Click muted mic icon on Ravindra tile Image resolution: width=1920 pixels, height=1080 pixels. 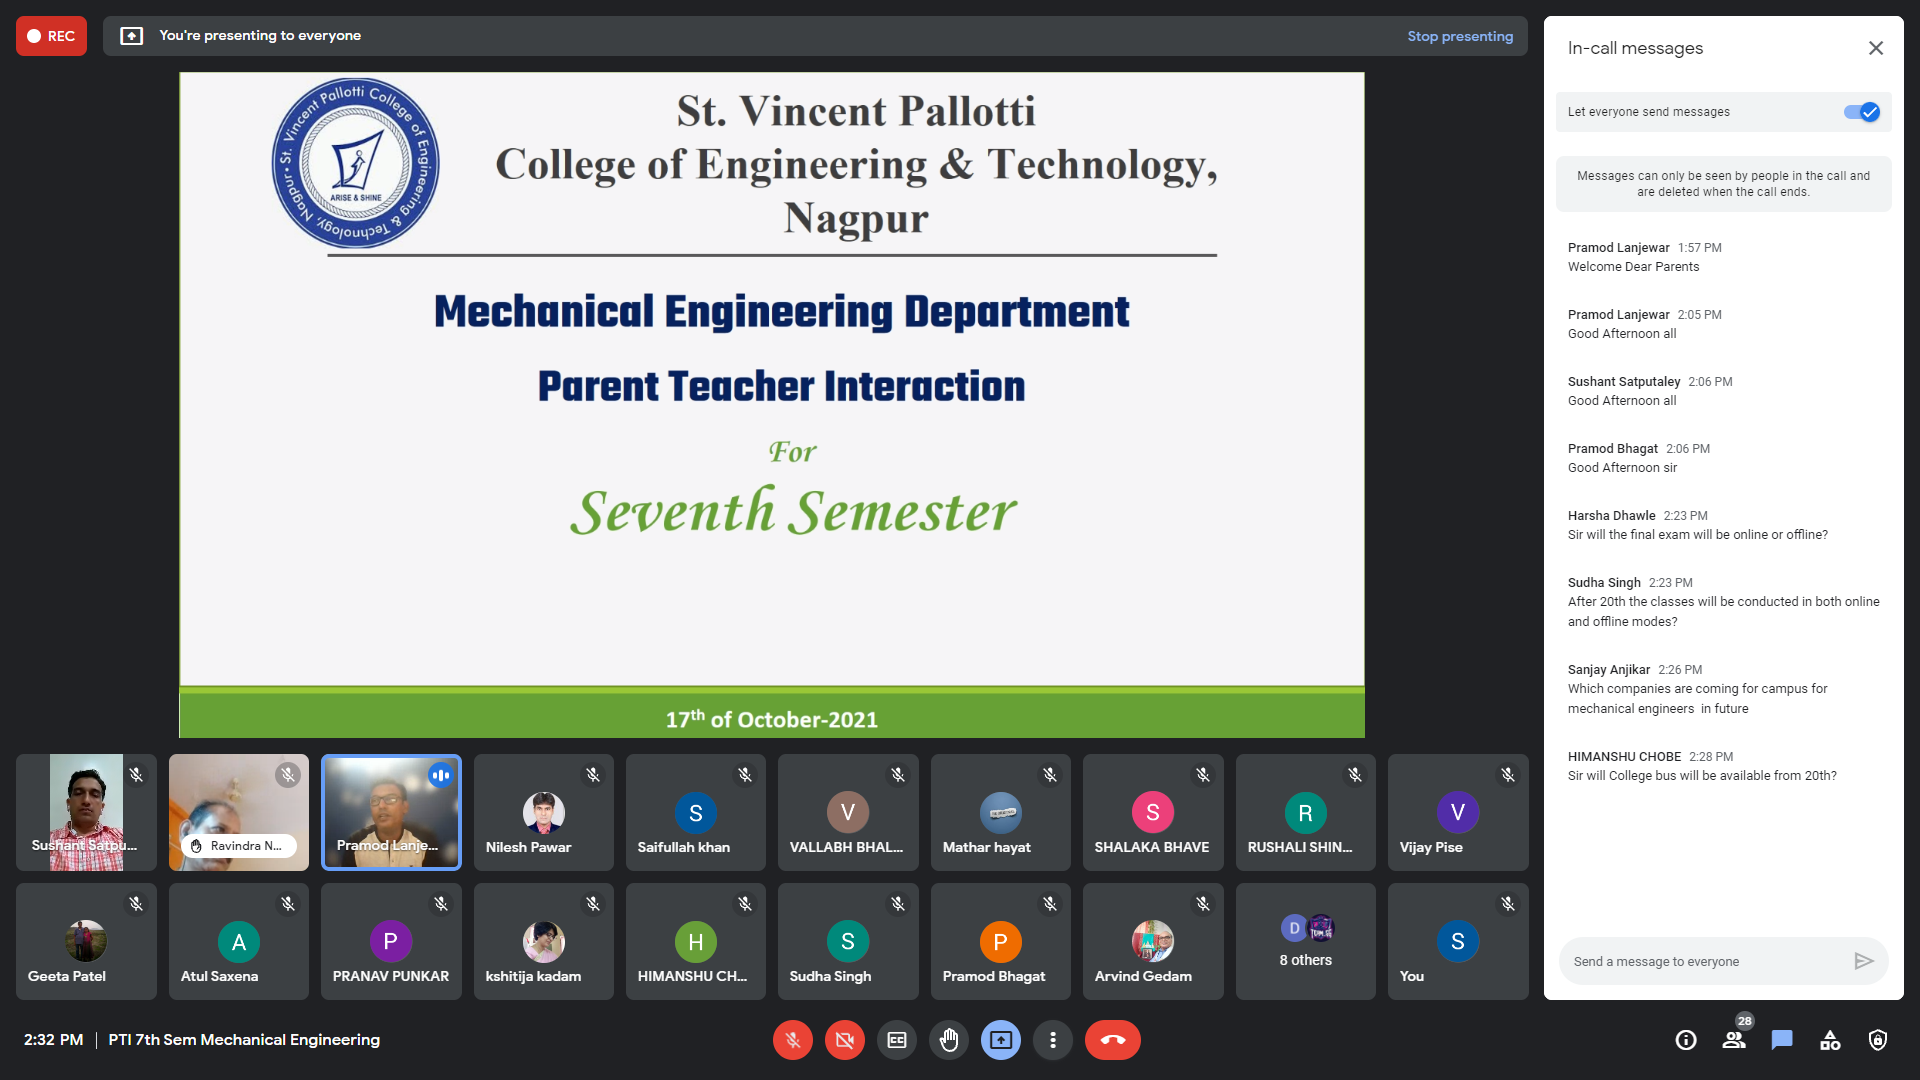tap(288, 775)
